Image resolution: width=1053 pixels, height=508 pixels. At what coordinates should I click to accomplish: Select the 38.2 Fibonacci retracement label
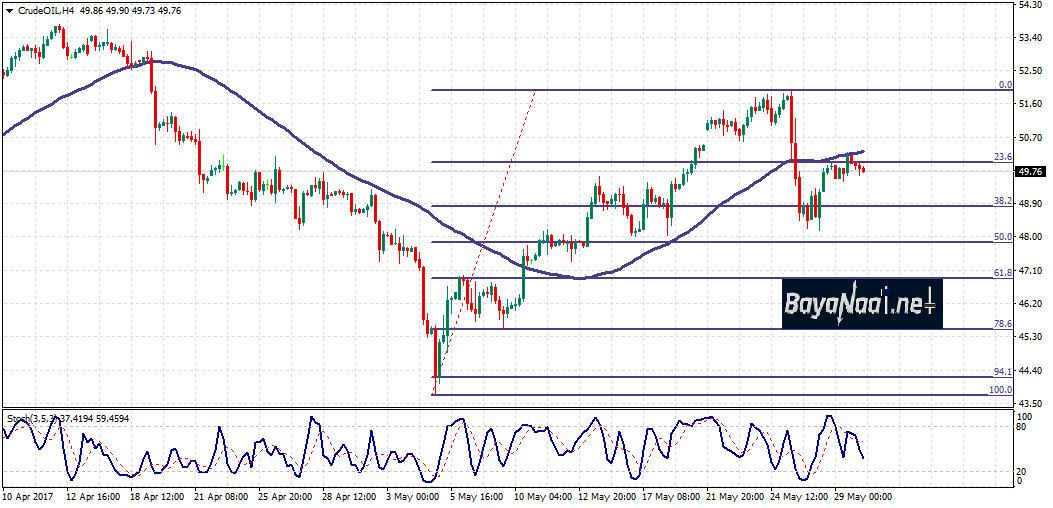click(x=1002, y=201)
